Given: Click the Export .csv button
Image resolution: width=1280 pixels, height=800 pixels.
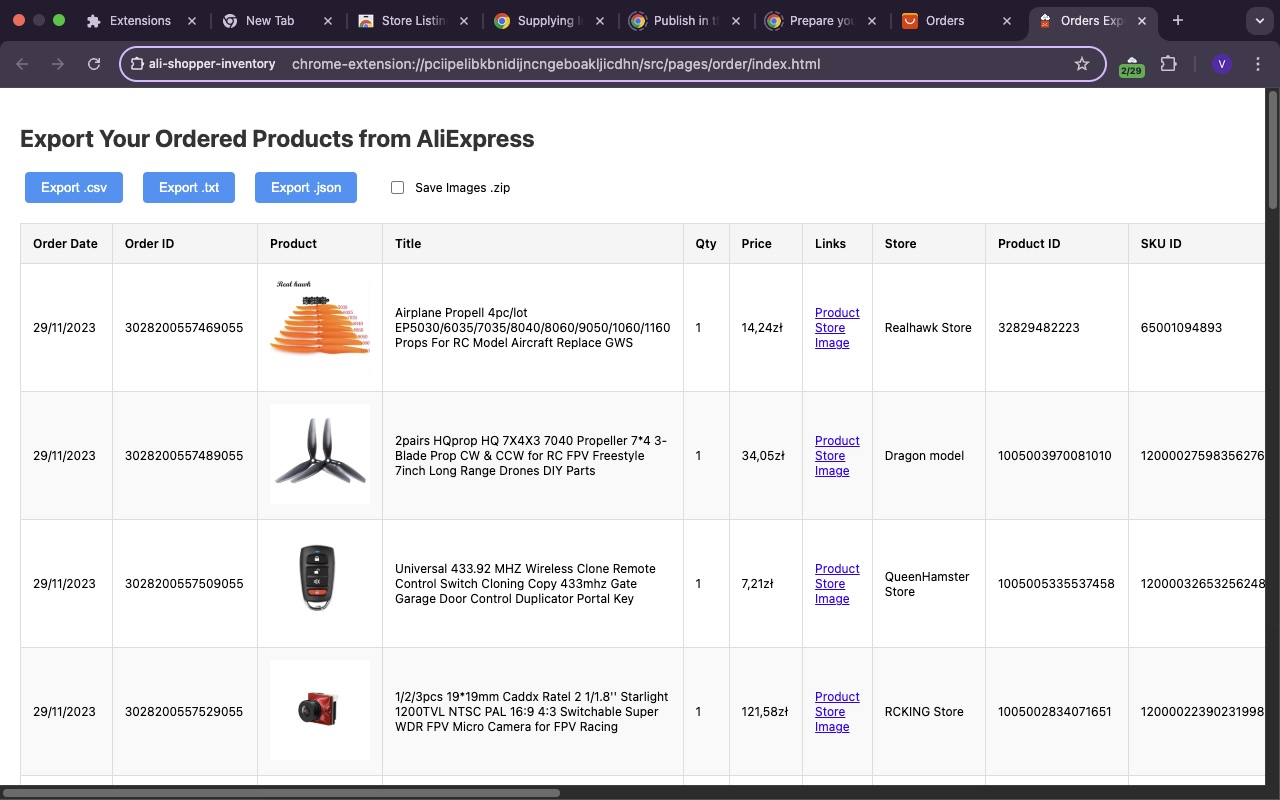Looking at the screenshot, I should tap(73, 187).
